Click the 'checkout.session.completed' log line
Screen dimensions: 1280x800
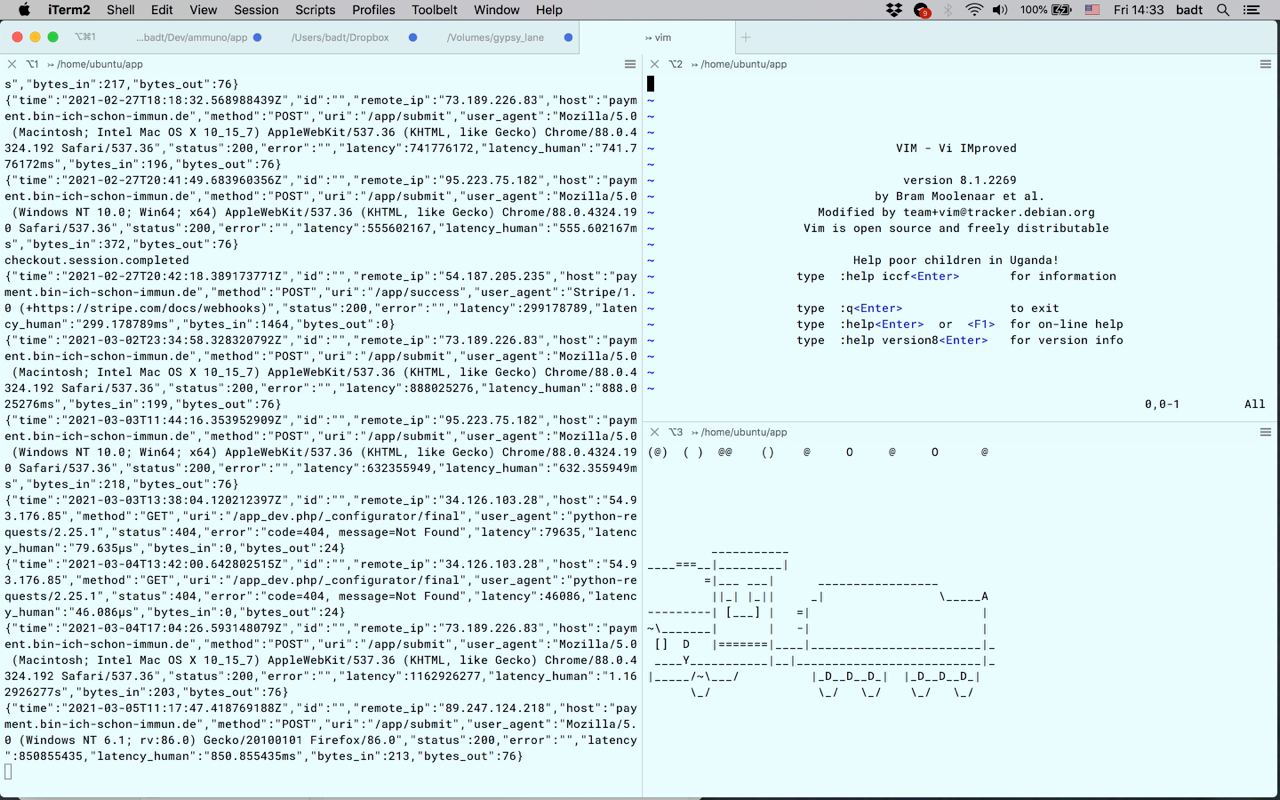pos(96,260)
